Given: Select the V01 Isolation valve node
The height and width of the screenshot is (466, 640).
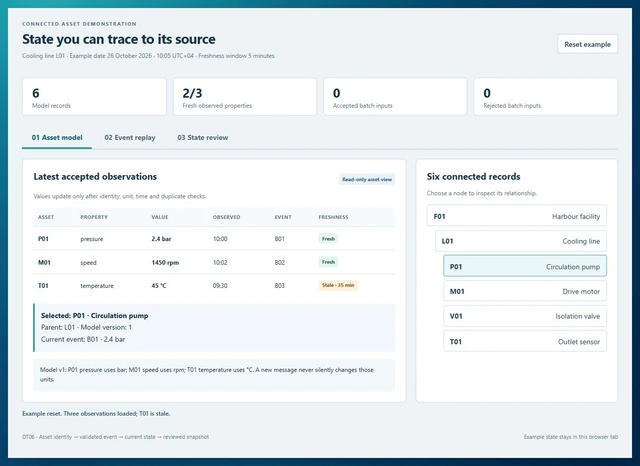Looking at the screenshot, I should [525, 316].
